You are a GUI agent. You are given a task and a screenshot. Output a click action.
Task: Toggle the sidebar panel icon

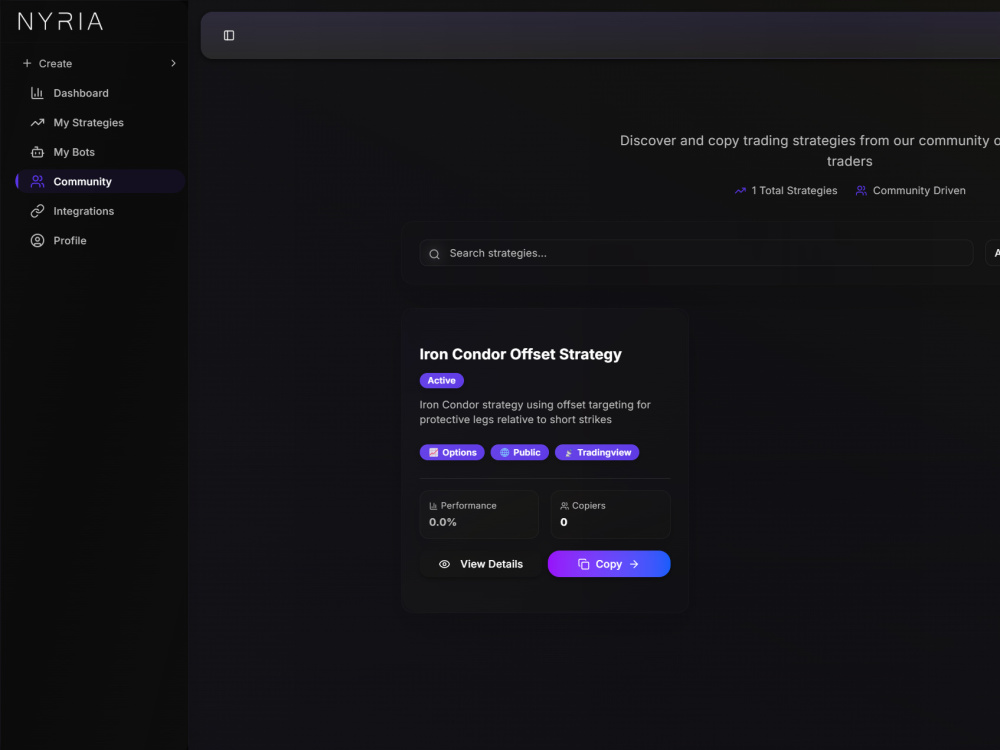tap(229, 35)
